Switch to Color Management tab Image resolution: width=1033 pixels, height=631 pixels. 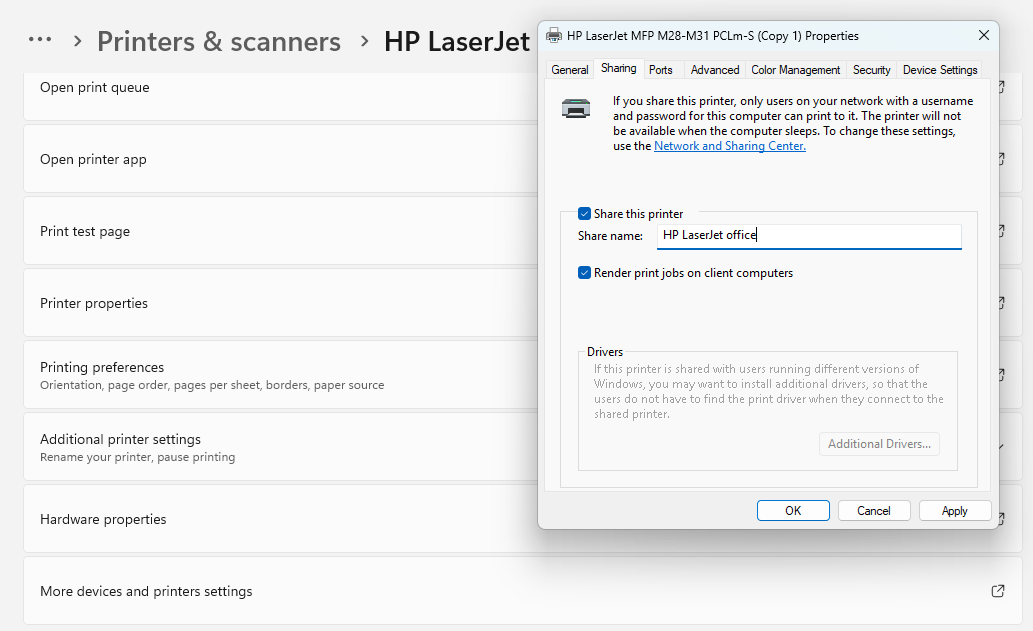796,70
